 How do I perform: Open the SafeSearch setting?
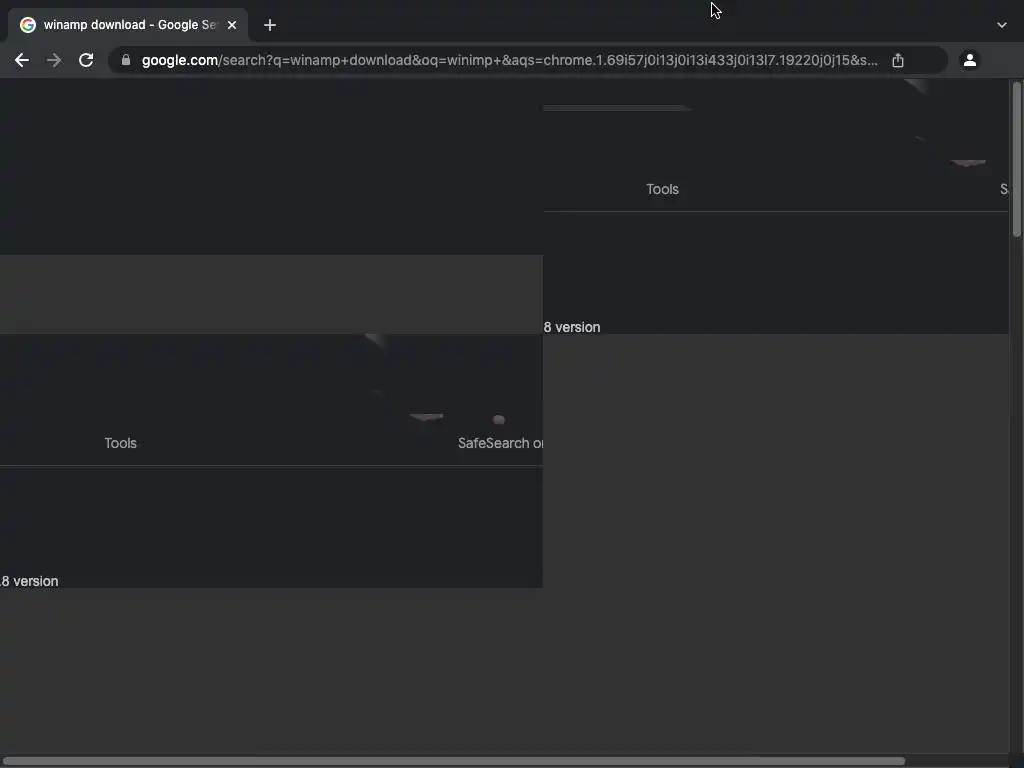coord(500,443)
